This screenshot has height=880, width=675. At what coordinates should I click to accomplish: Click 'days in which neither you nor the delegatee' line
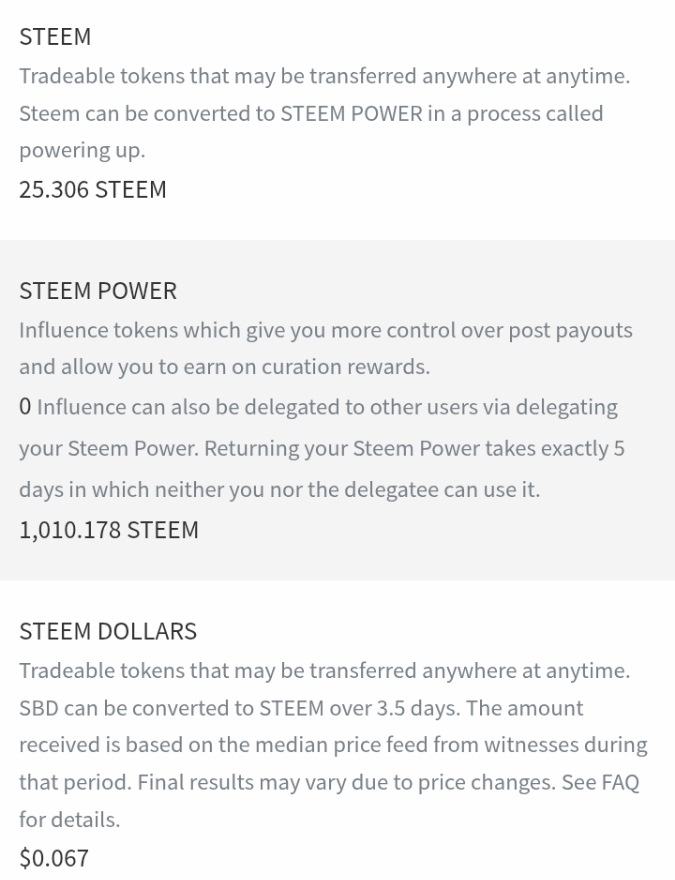279,490
